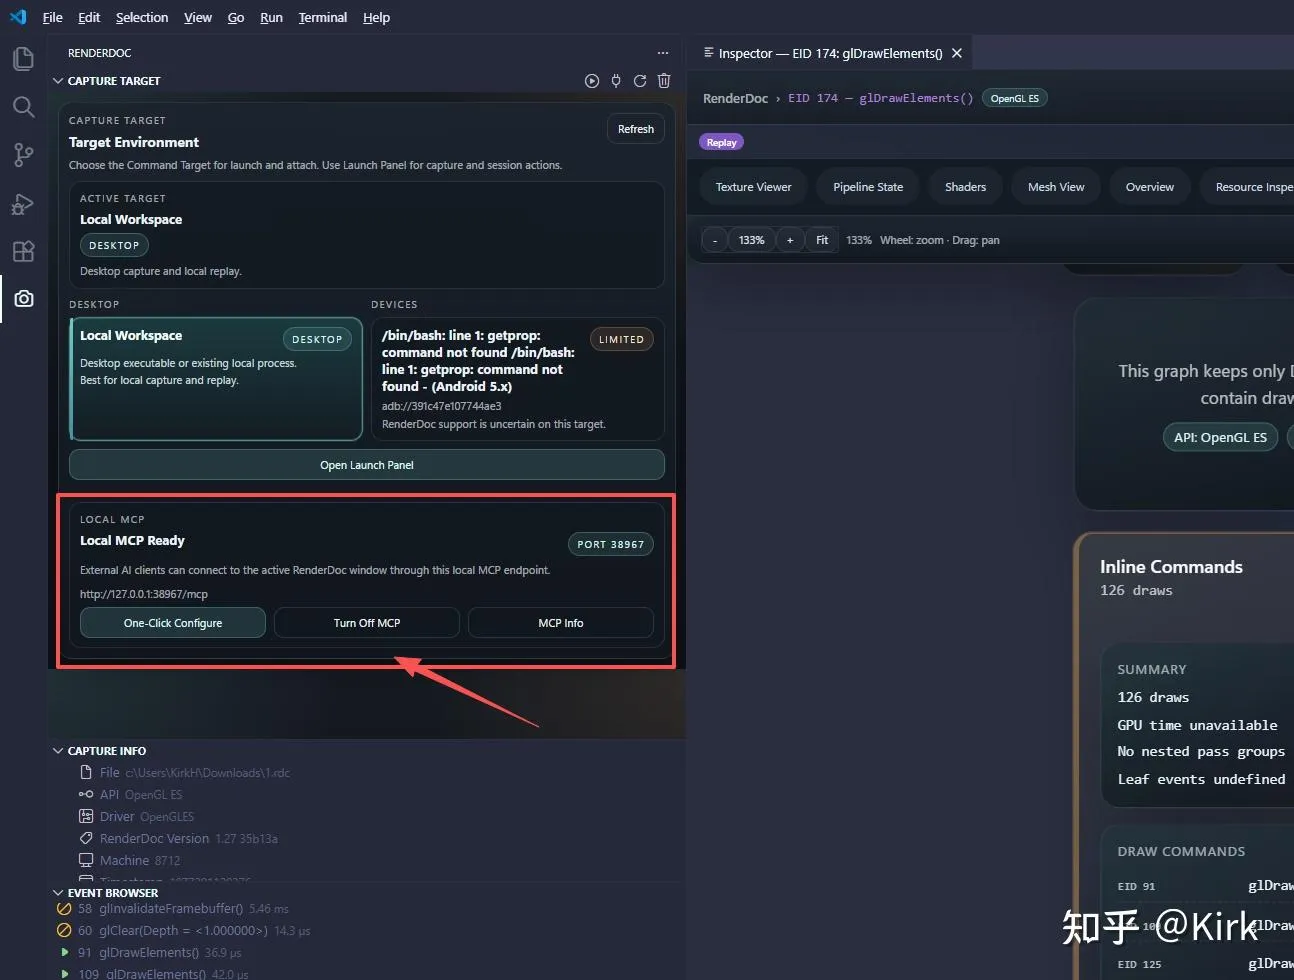
Task: Switch to the Mesh View tab
Action: pos(1056,187)
